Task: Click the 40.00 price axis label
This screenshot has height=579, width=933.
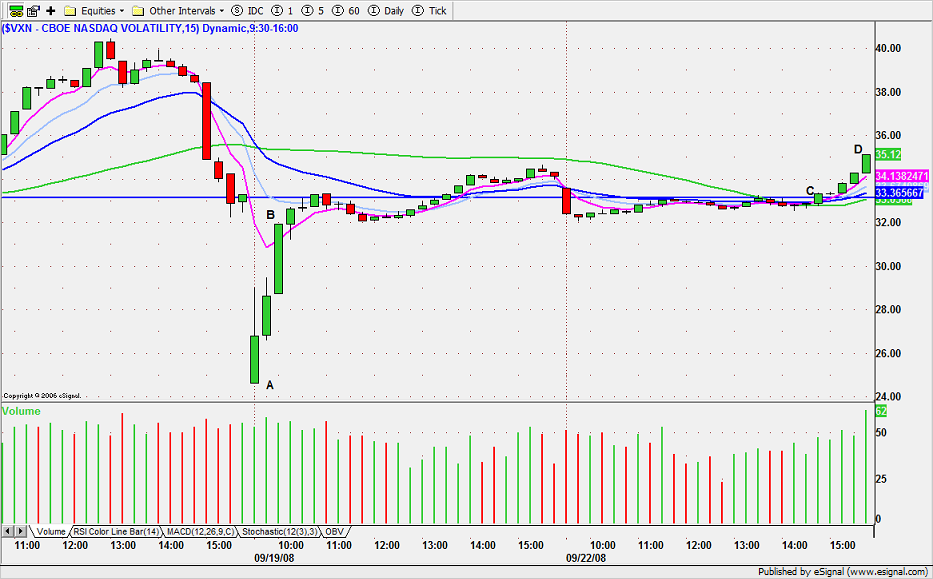Action: coord(888,48)
